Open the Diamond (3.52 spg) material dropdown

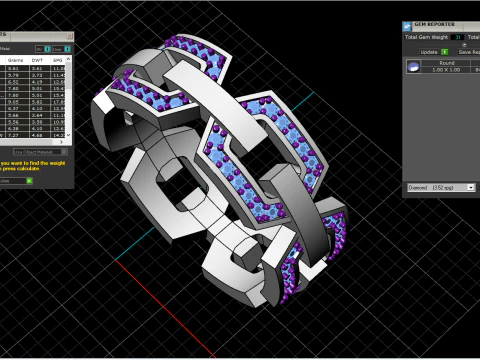tap(441, 188)
